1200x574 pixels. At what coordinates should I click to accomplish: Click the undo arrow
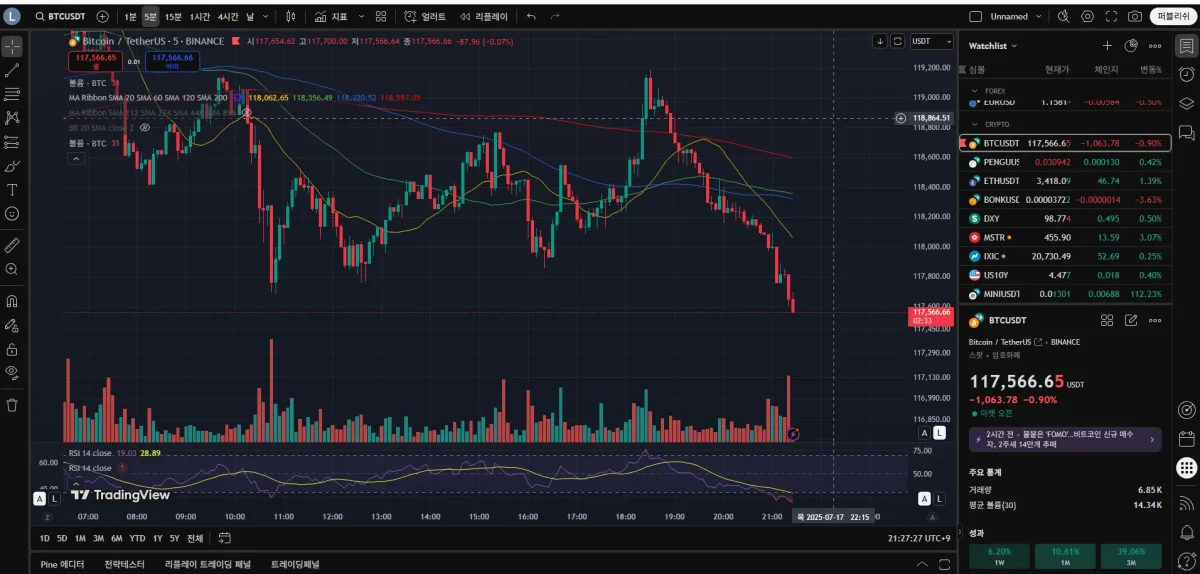tap(531, 16)
